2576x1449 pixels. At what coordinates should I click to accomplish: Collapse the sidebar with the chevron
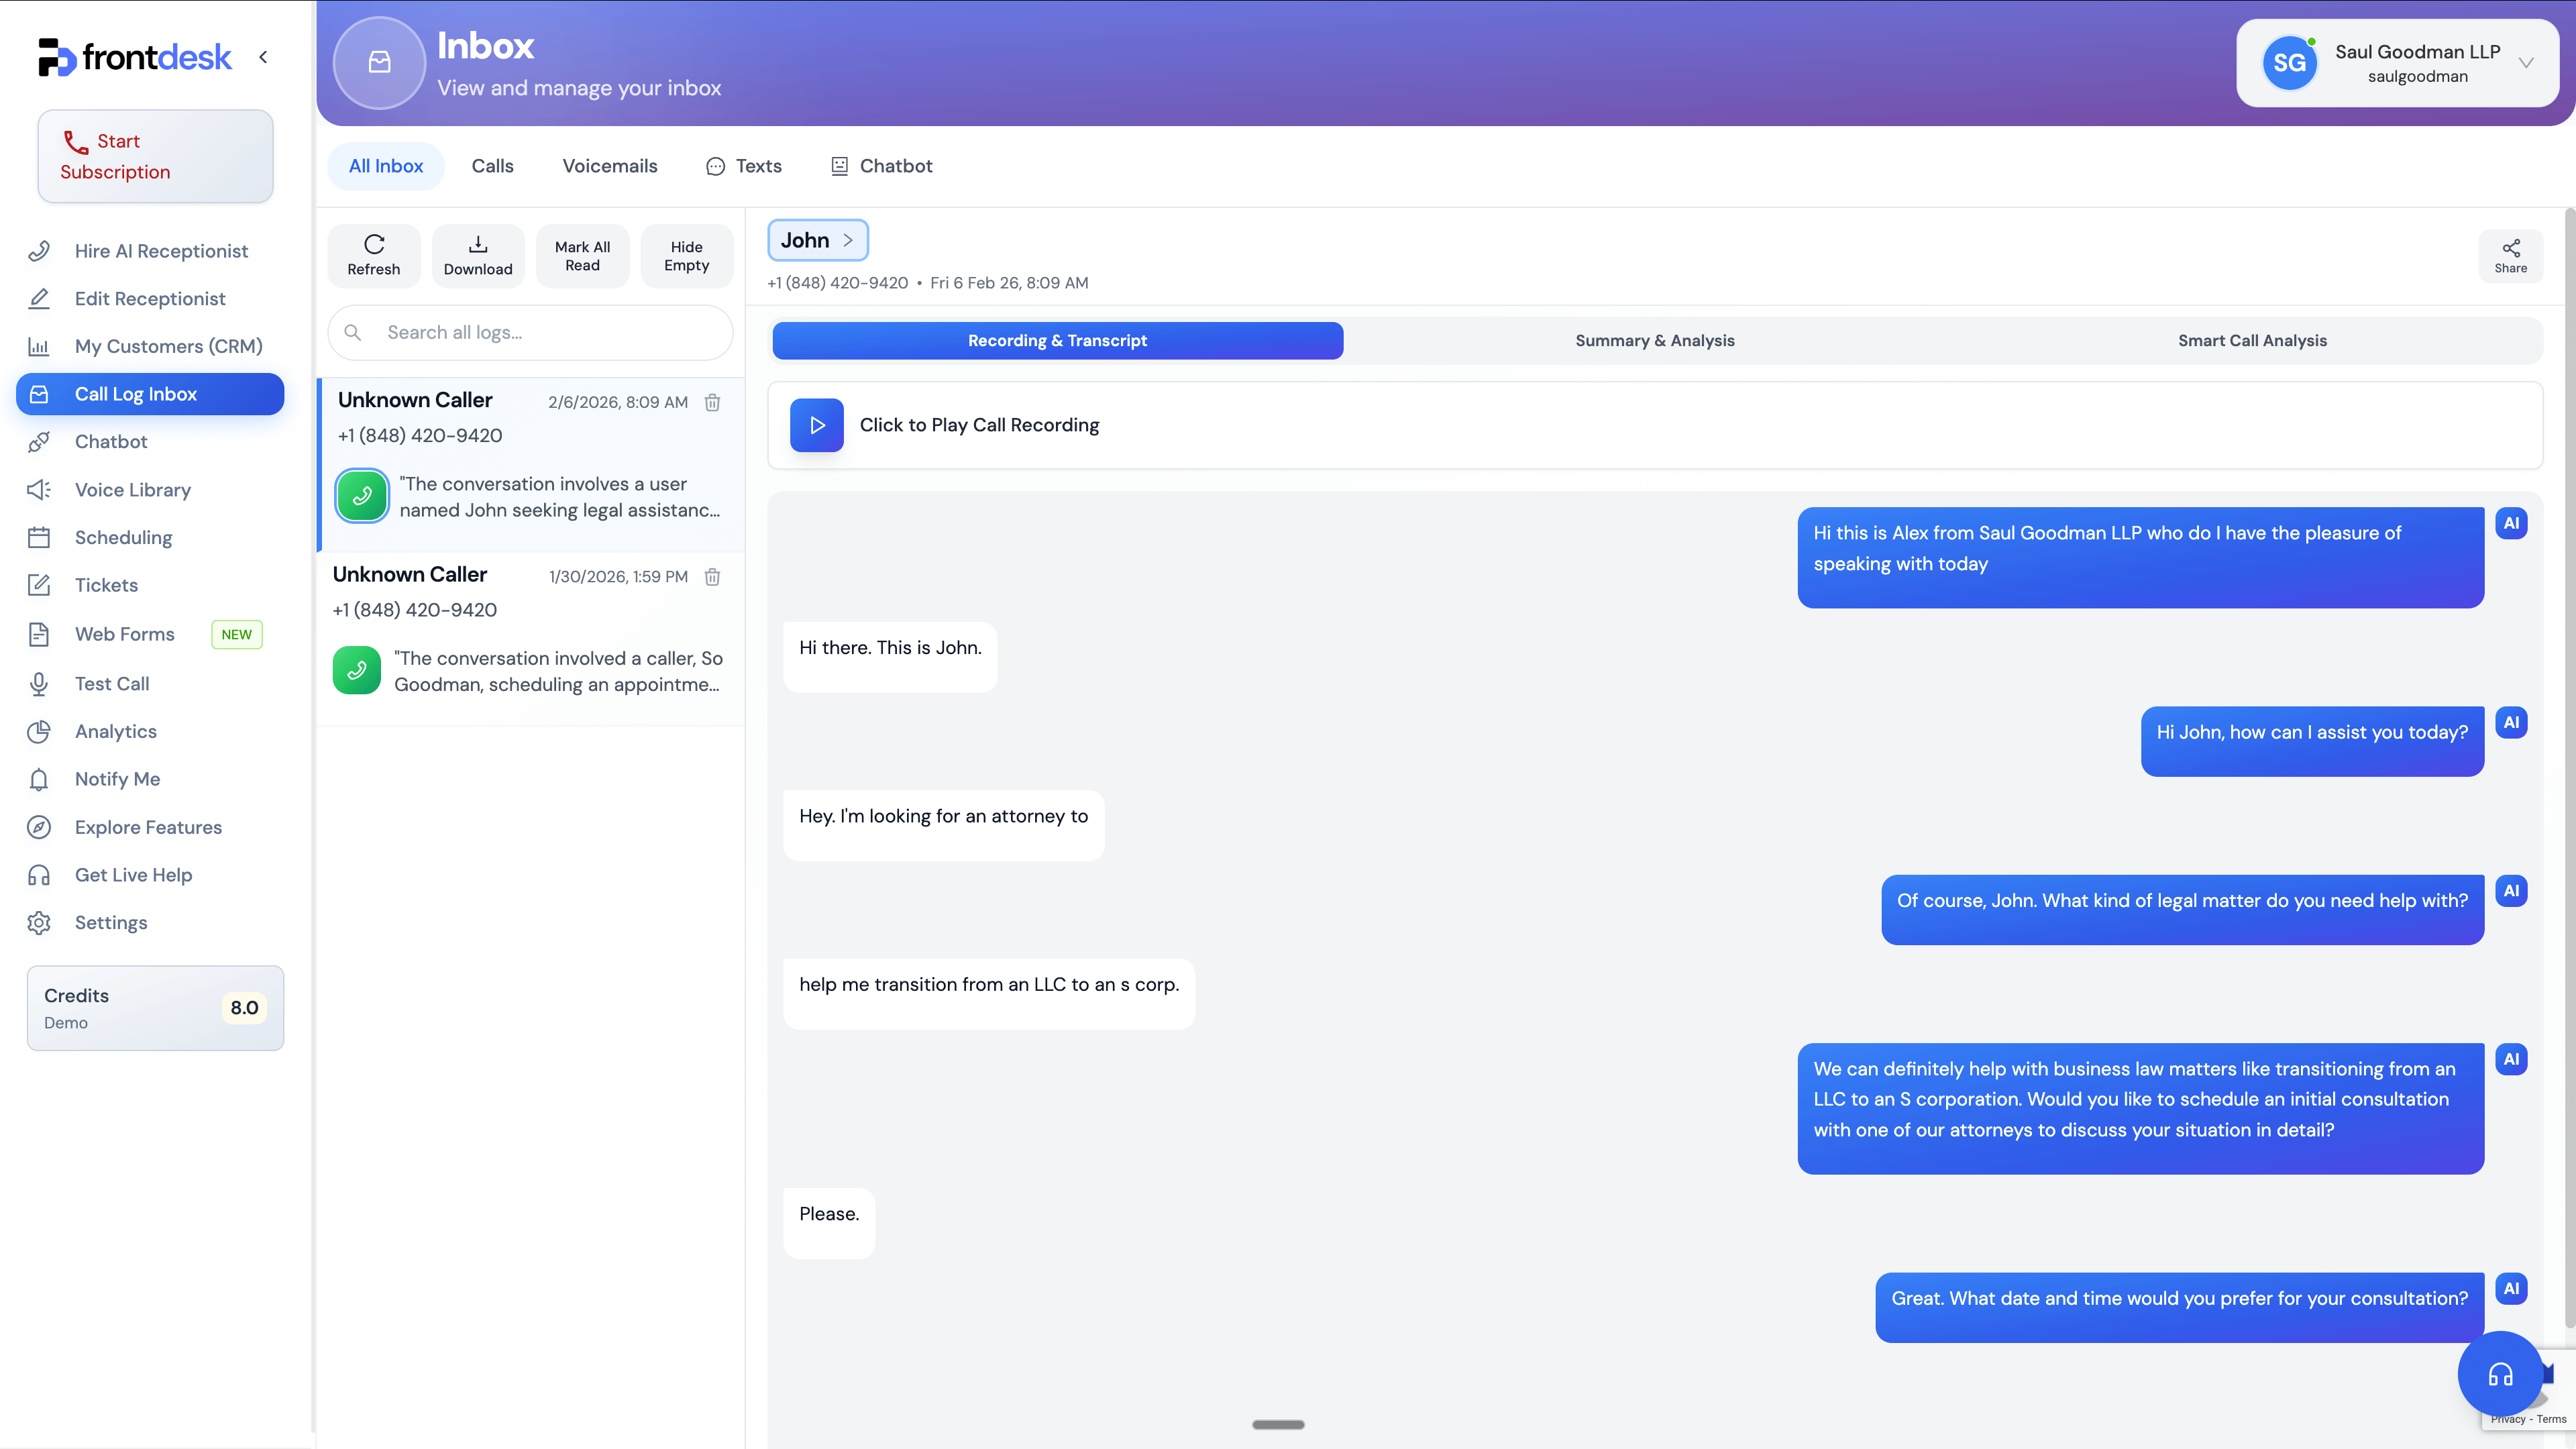point(263,57)
